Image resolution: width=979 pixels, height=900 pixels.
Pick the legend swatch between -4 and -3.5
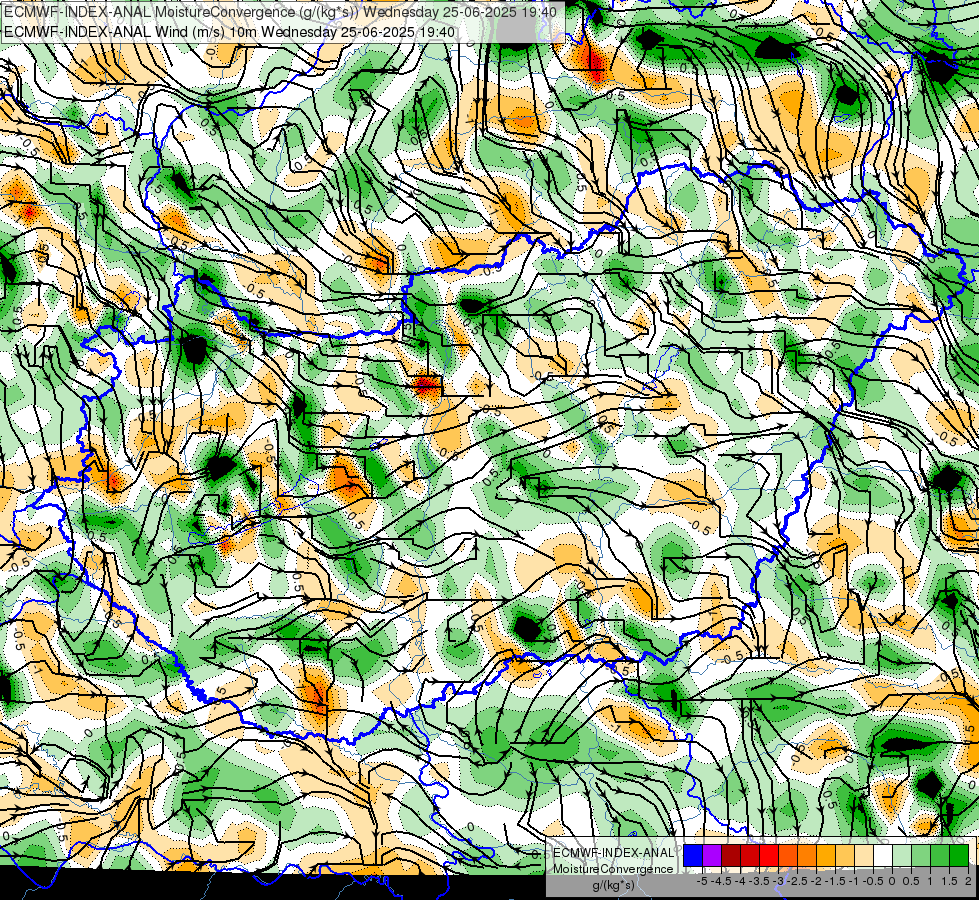pyautogui.click(x=750, y=856)
